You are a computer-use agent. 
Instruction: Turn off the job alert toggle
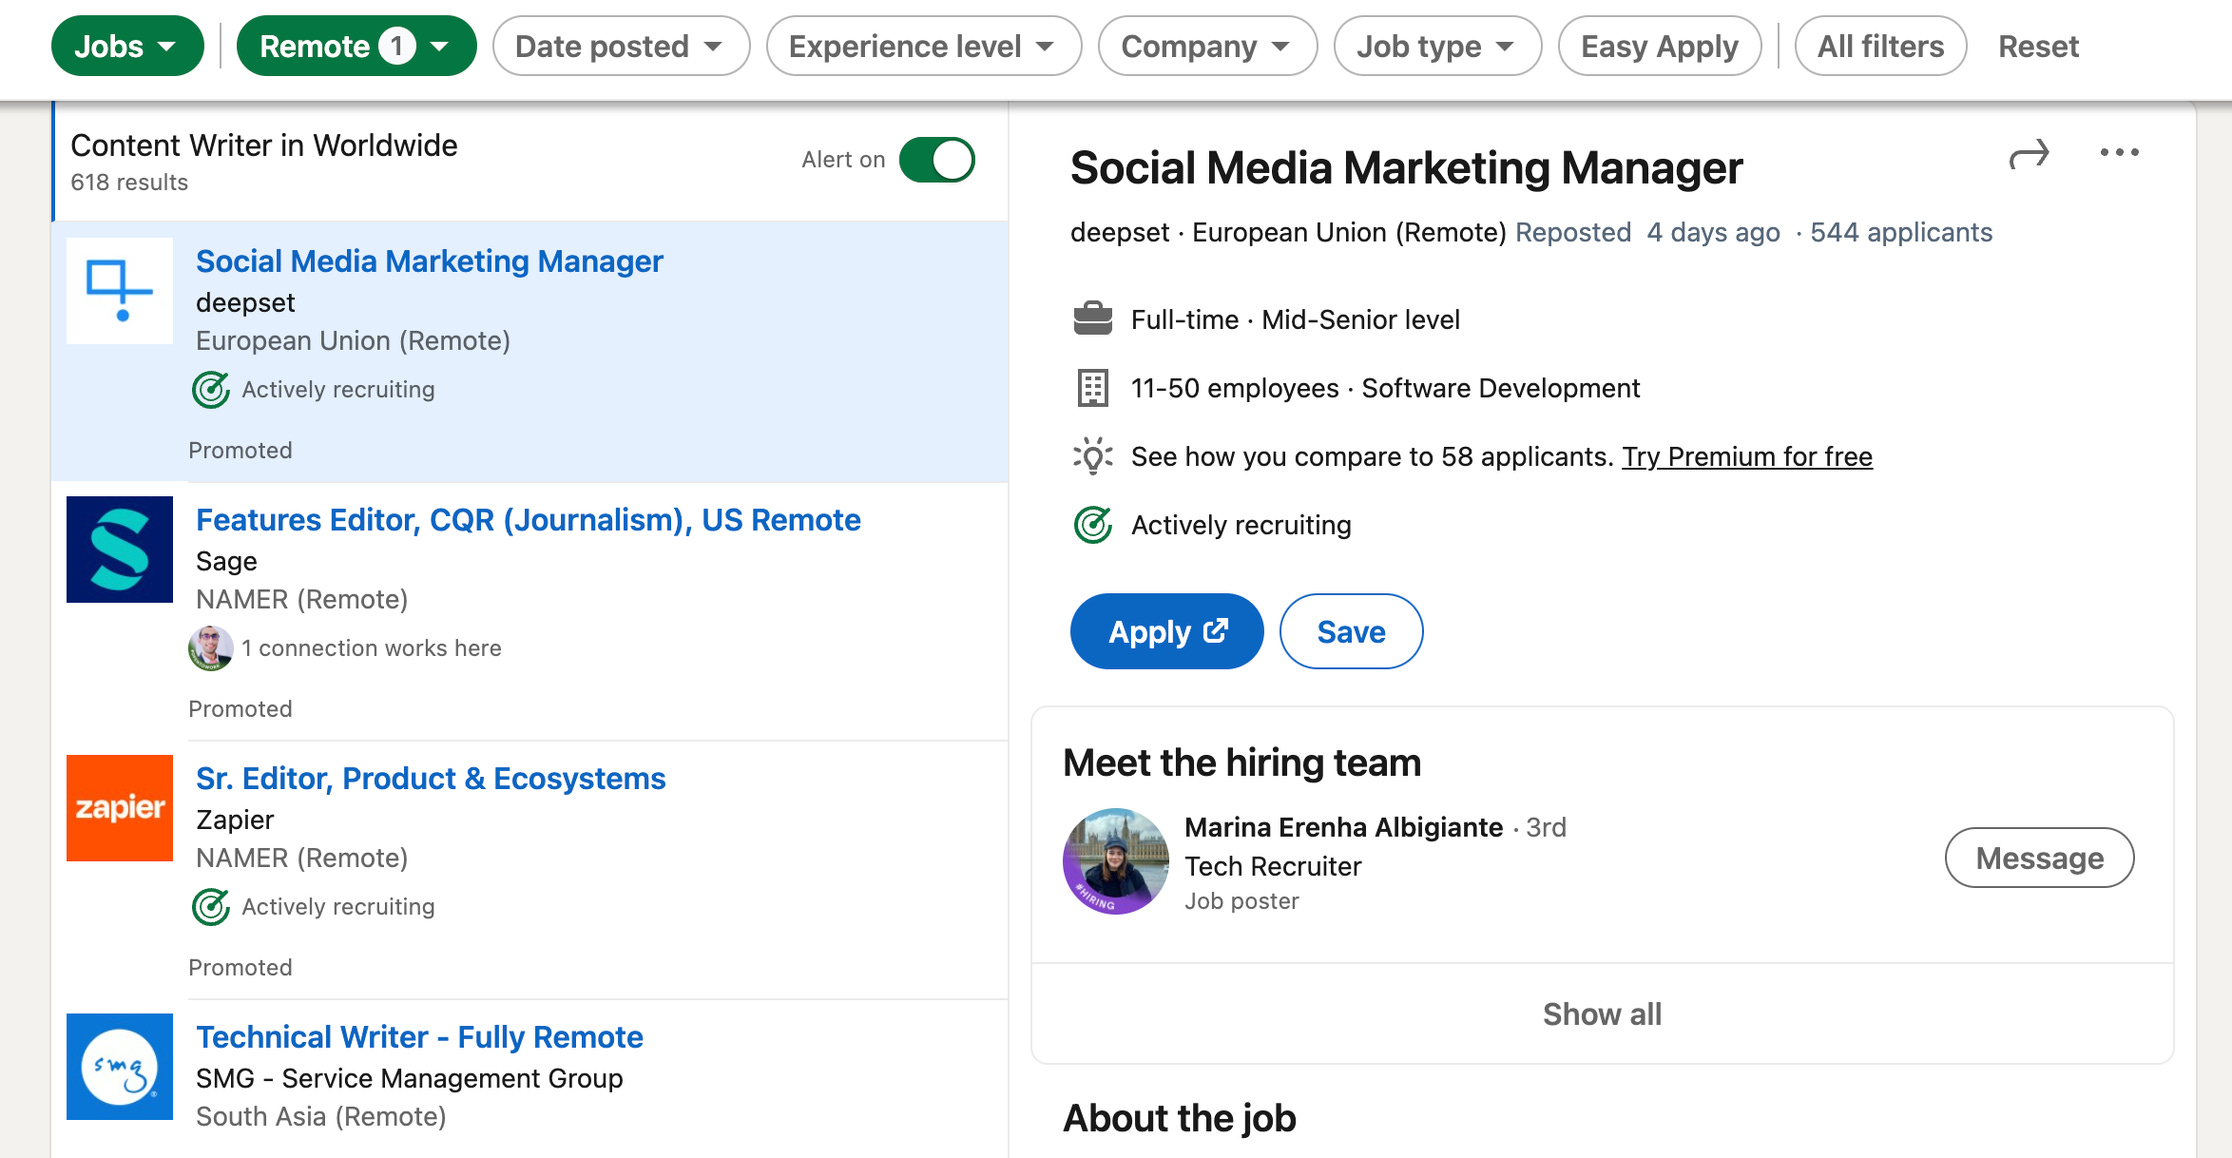pos(937,160)
